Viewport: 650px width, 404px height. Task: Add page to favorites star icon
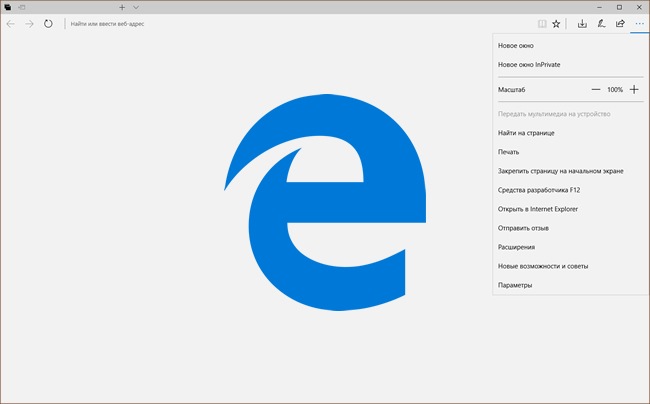click(556, 24)
